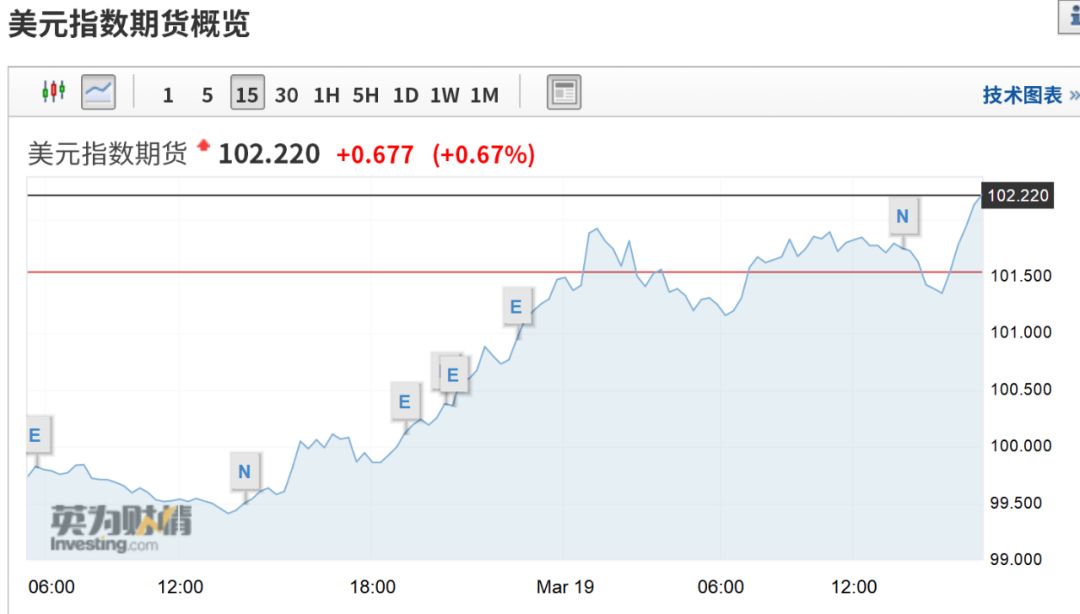Choose the 1M monthly timeframe
1080x614 pixels.
tap(484, 95)
